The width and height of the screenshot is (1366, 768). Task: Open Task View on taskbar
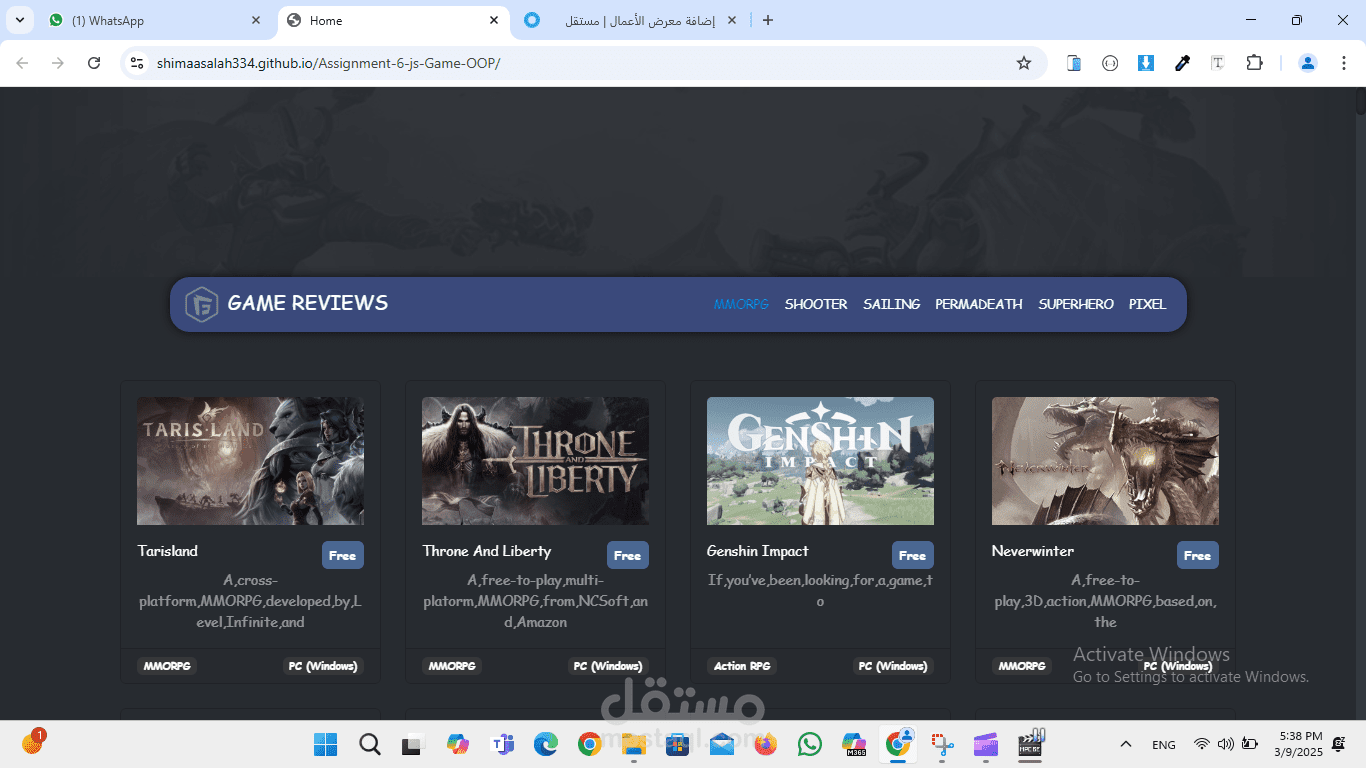tap(412, 745)
